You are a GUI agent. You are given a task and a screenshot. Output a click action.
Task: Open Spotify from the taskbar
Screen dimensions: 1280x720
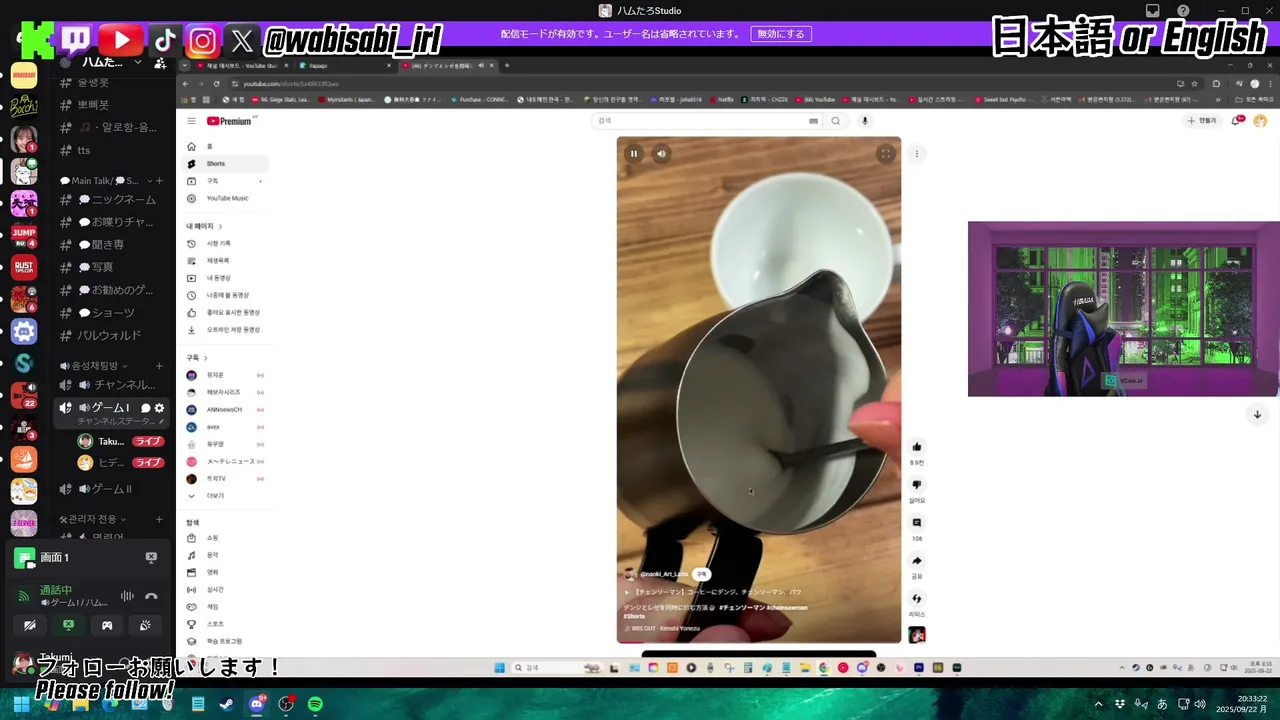pyautogui.click(x=315, y=704)
